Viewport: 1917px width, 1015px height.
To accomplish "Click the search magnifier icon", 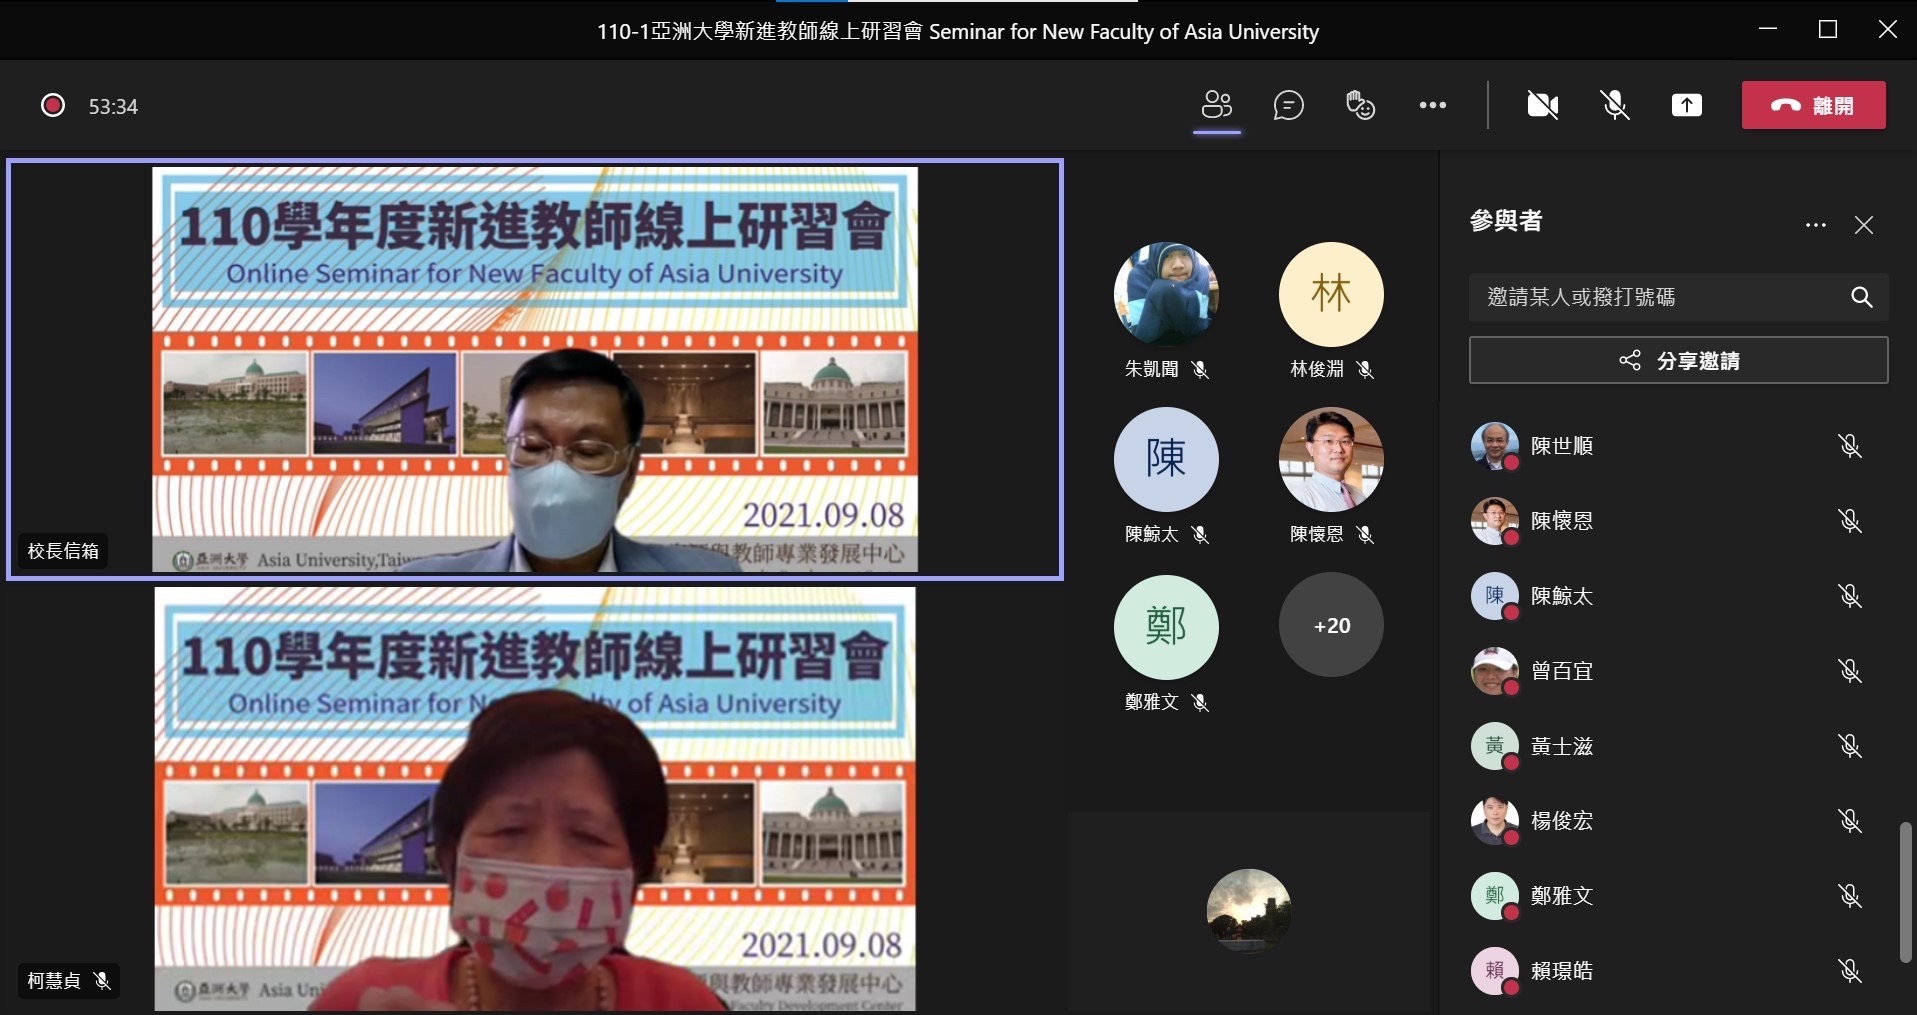I will point(1861,297).
